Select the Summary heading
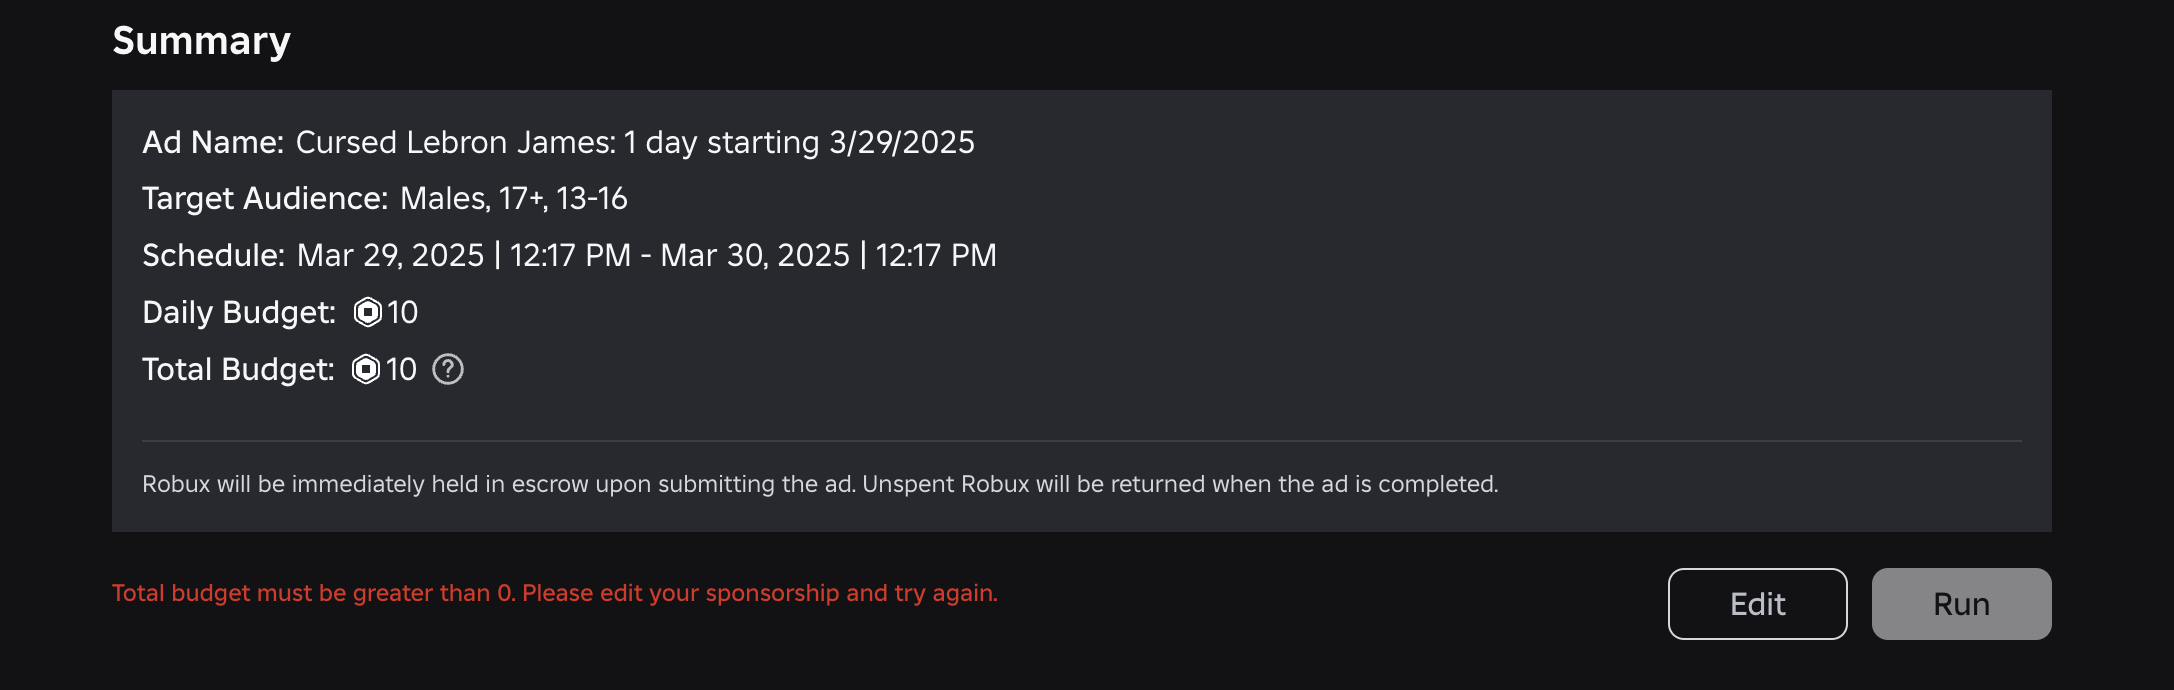2174x690 pixels. pos(202,40)
